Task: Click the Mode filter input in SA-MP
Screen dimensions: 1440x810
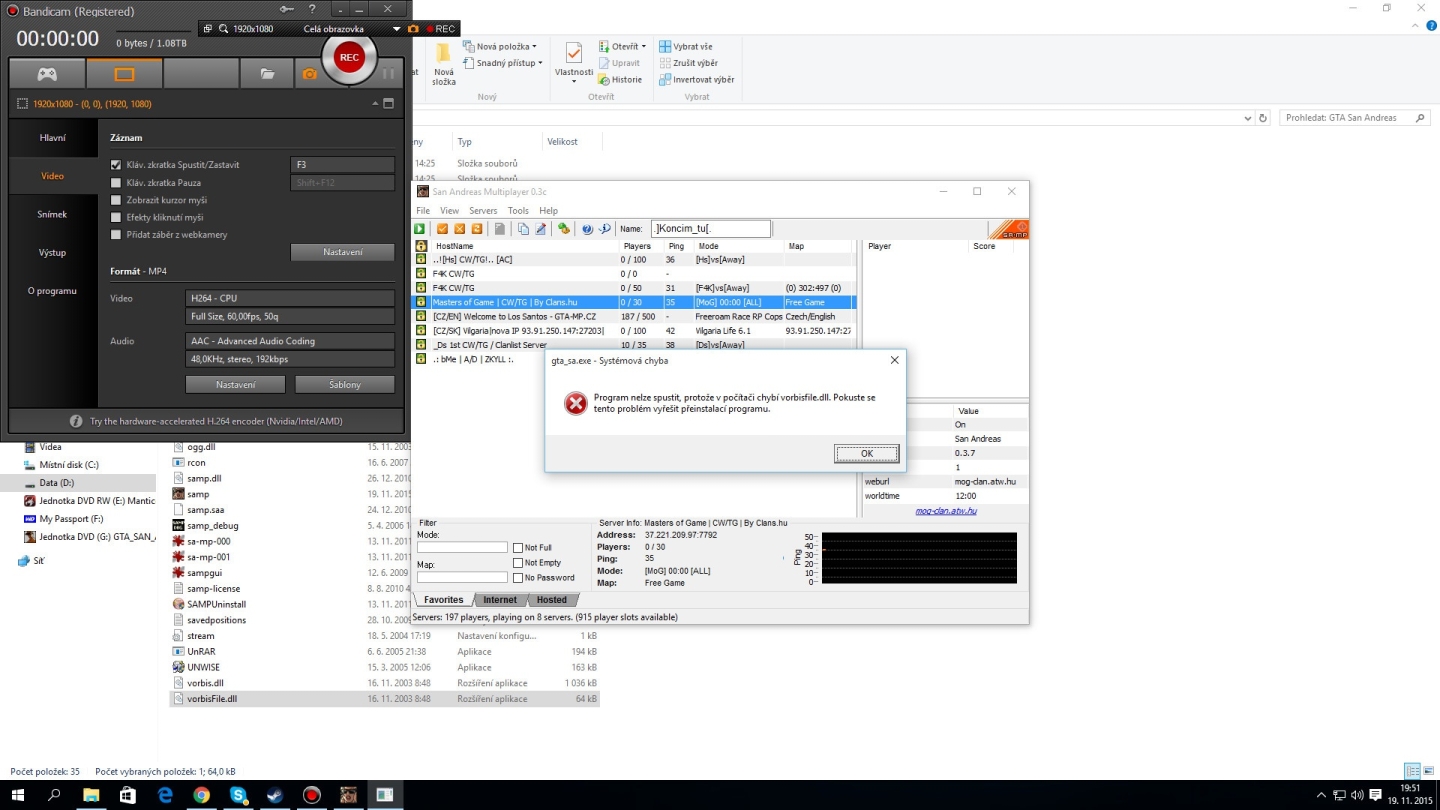Action: click(462, 548)
